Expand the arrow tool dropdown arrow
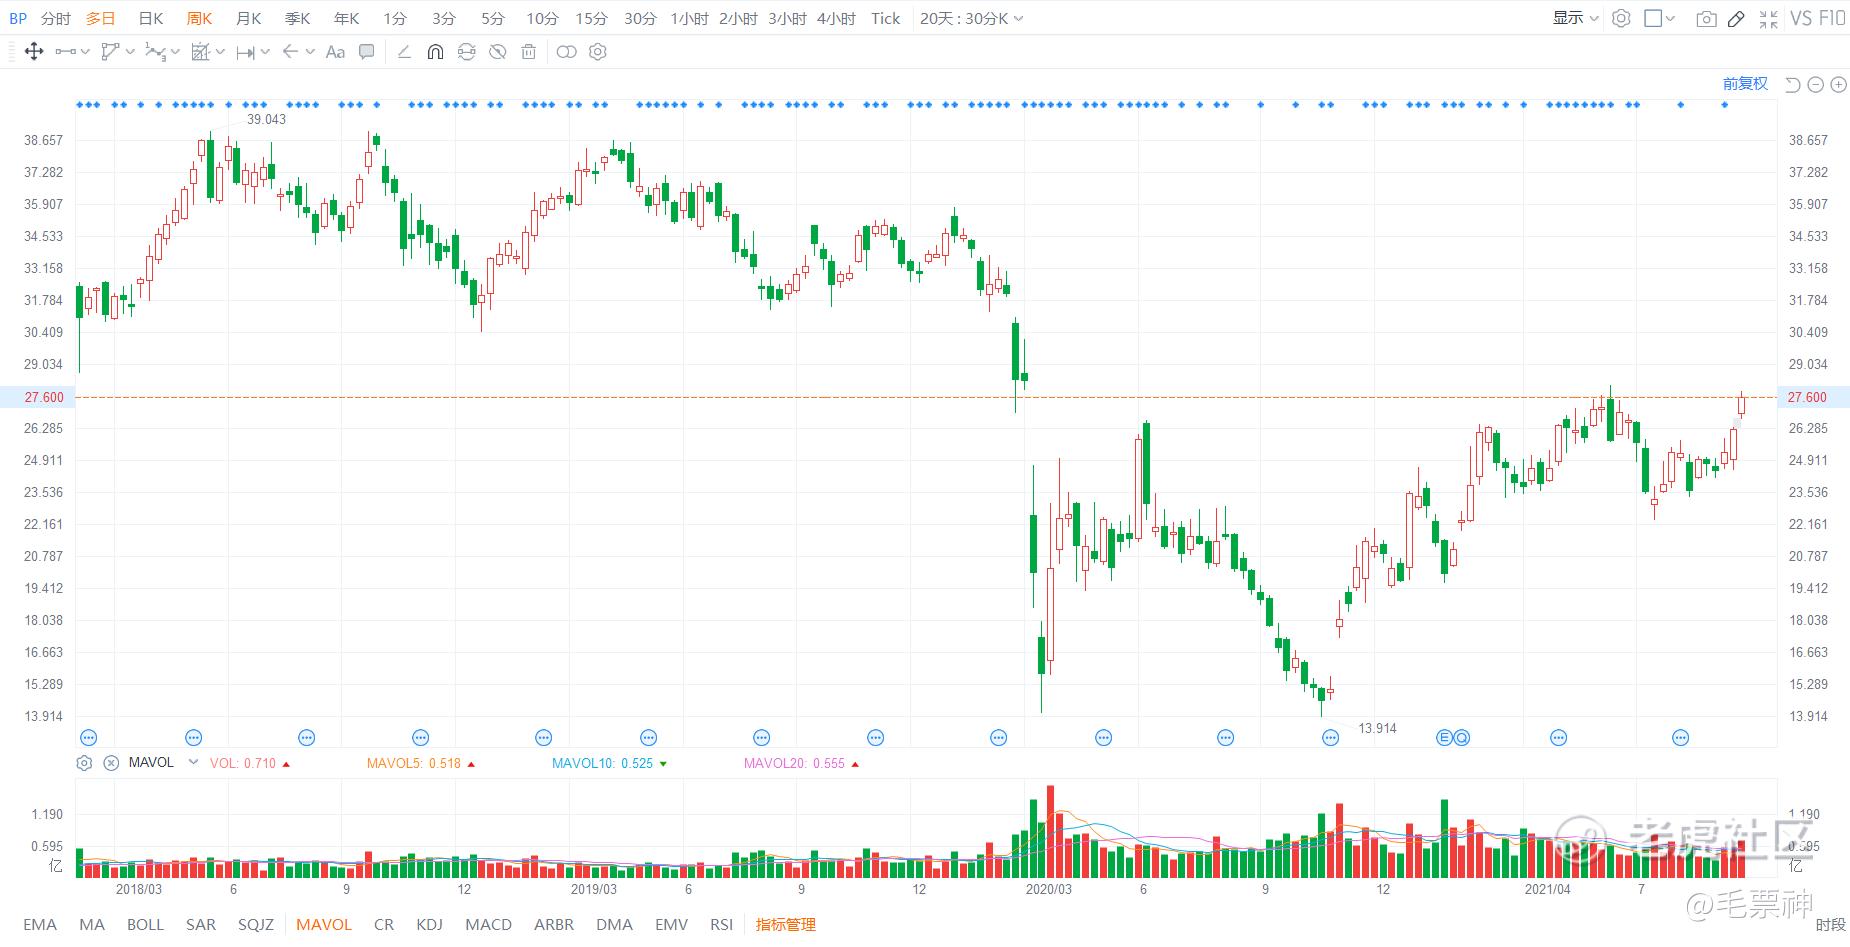The height and width of the screenshot is (947, 1850). tap(310, 52)
